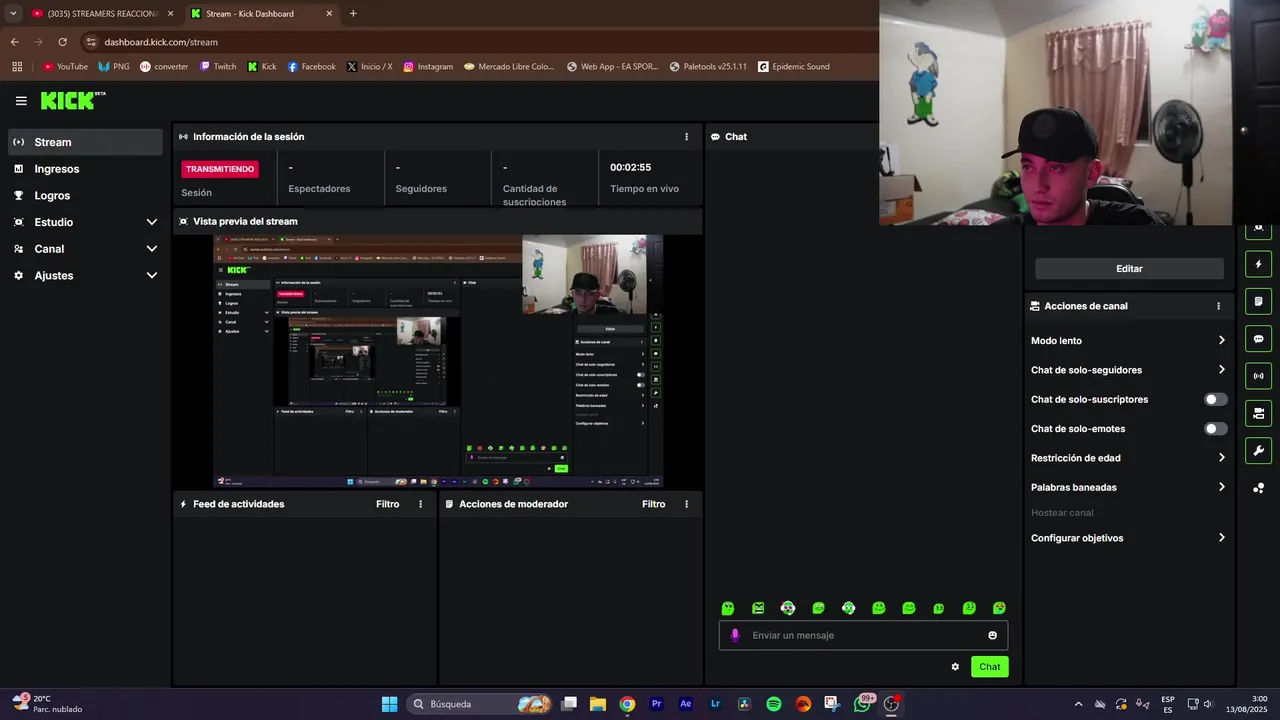Toggle Chat de solo-suscriptores switch

click(1215, 399)
